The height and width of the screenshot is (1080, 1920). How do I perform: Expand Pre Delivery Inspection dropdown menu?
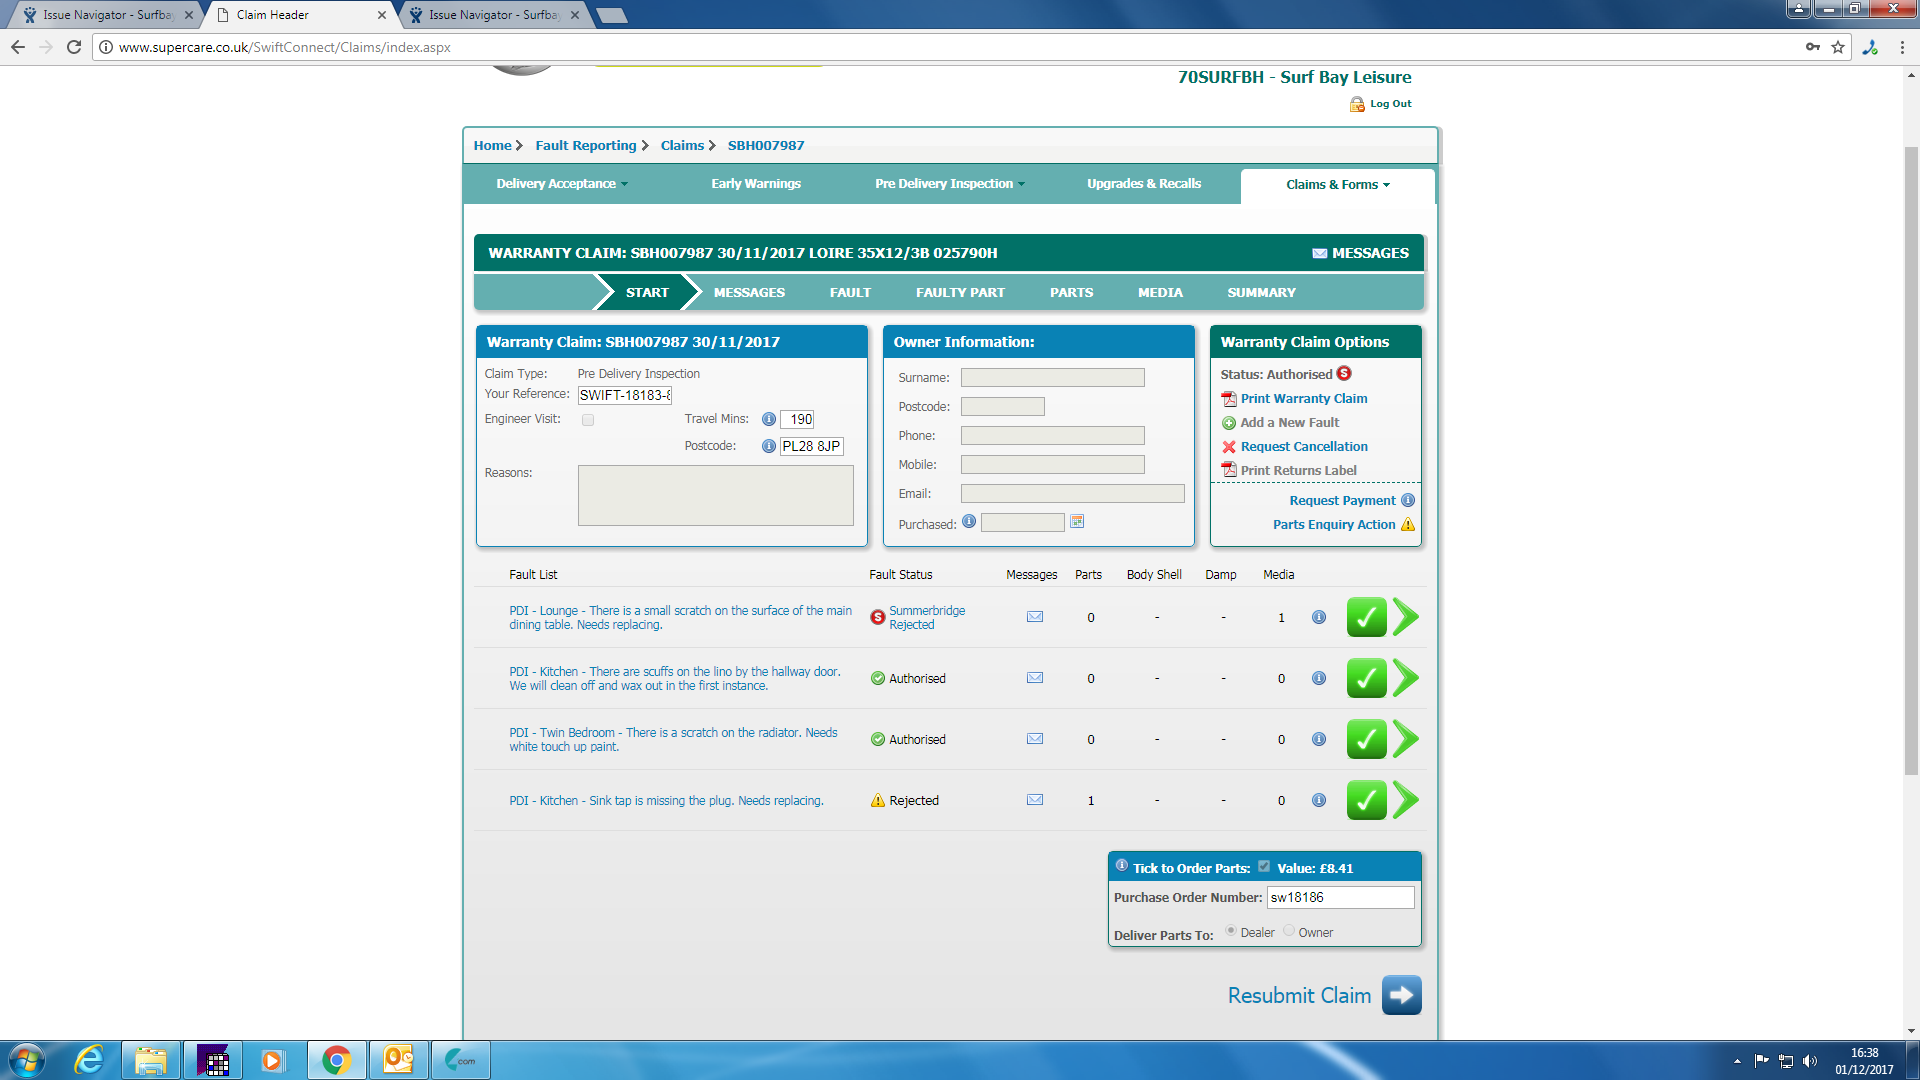950,184
